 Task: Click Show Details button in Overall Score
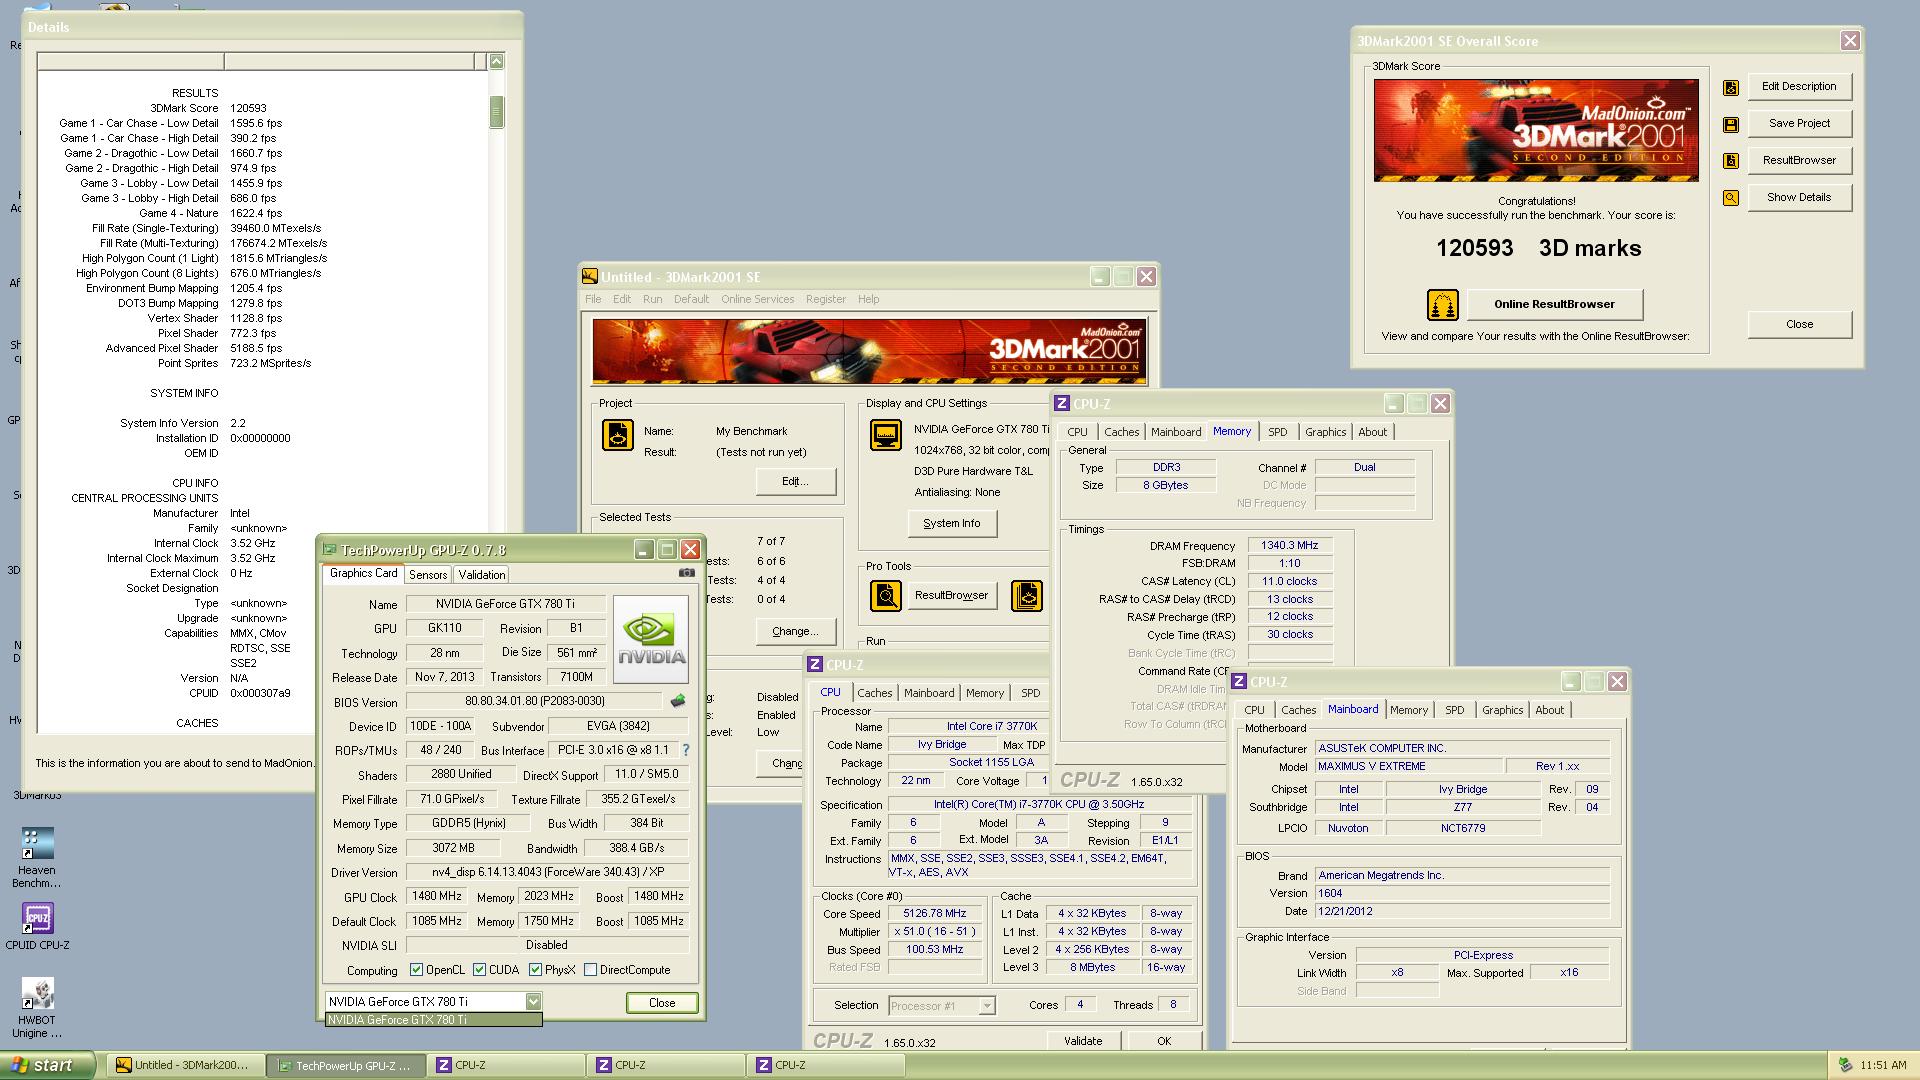(x=1799, y=198)
